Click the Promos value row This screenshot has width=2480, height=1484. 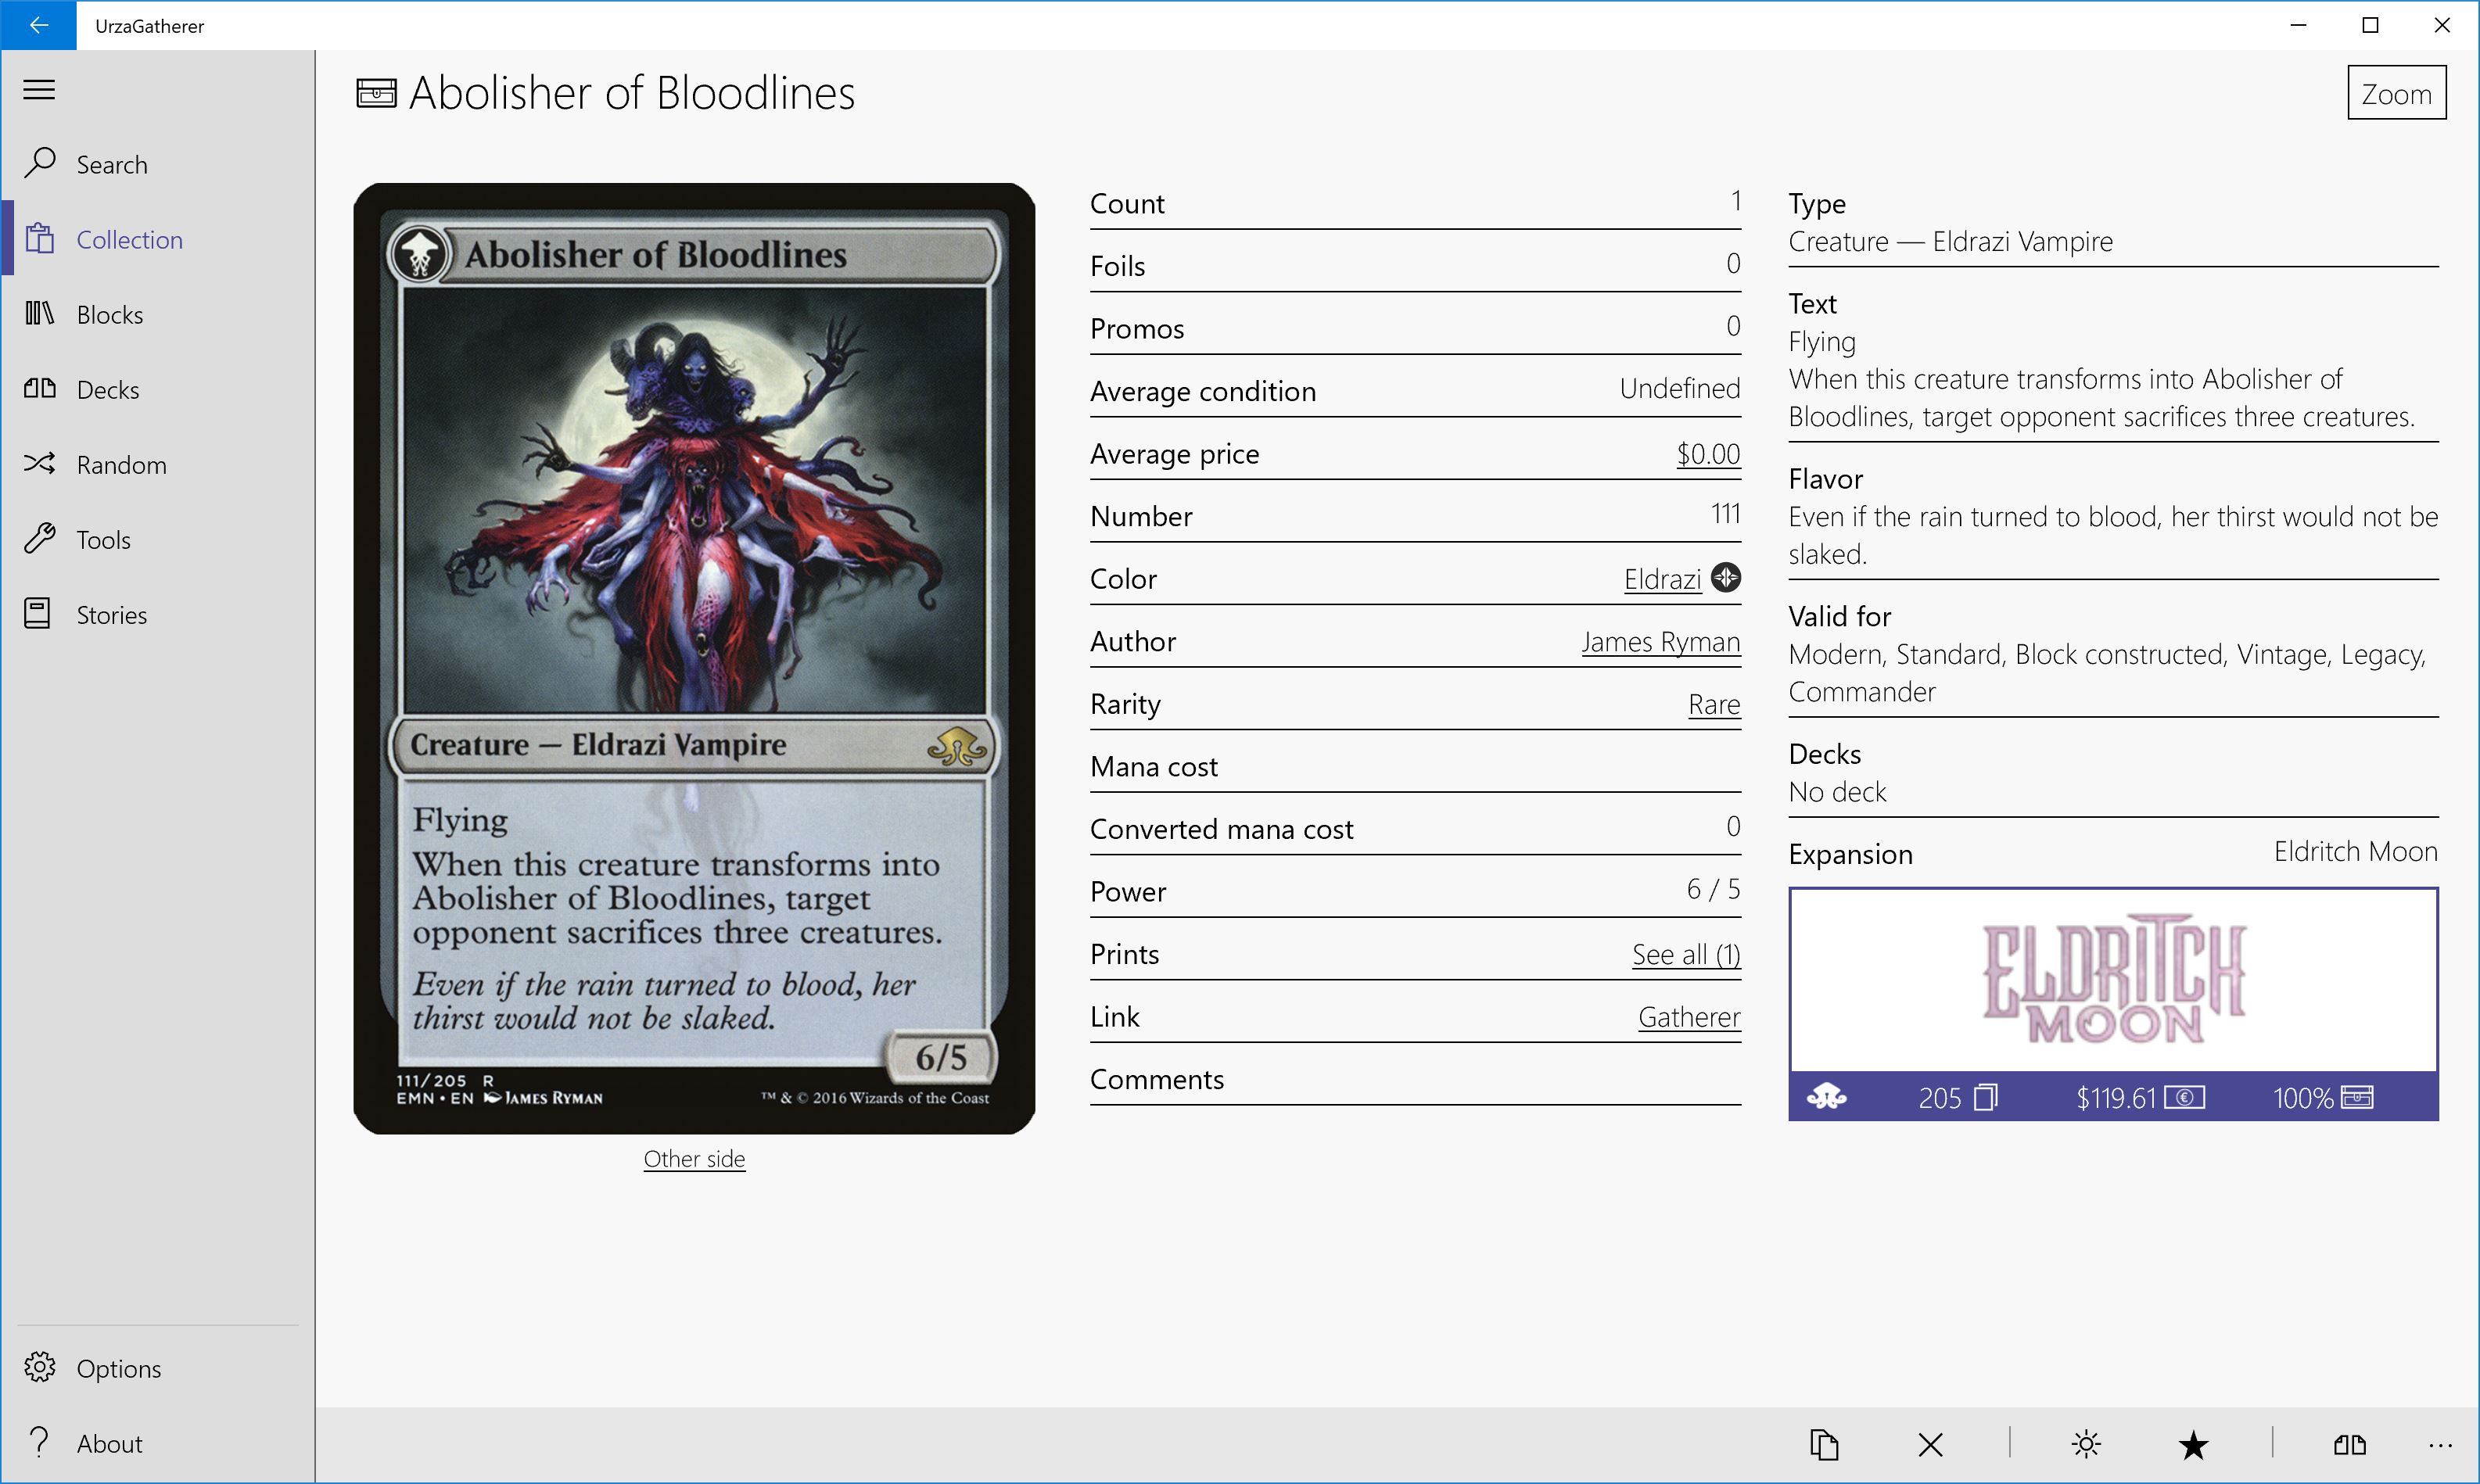(1415, 328)
